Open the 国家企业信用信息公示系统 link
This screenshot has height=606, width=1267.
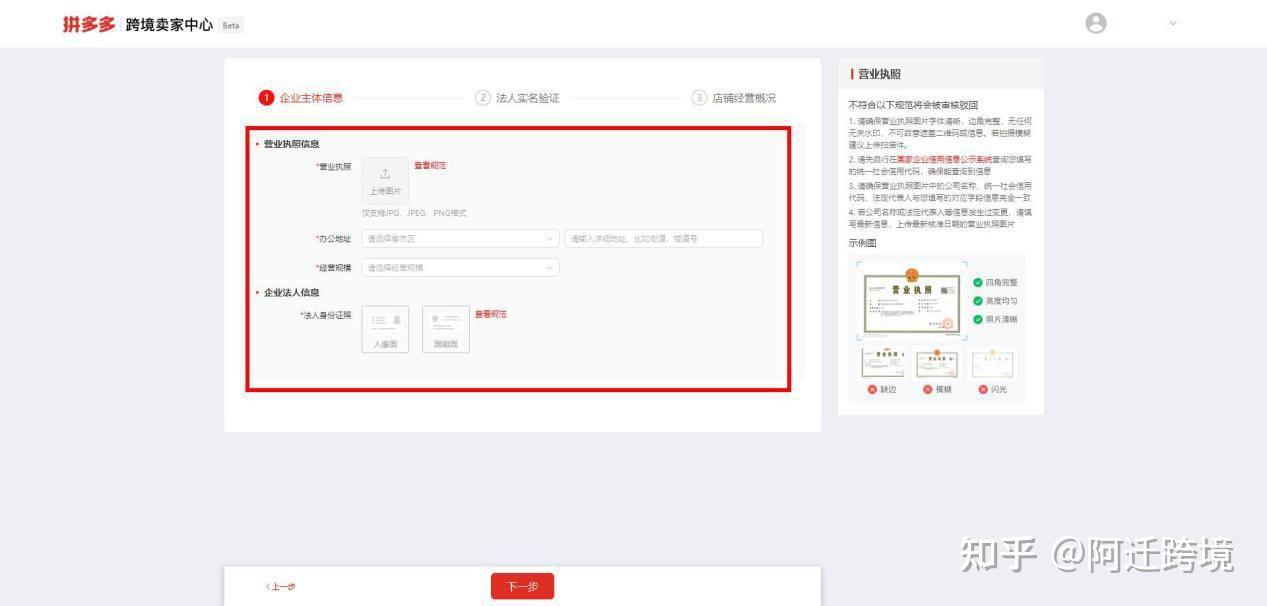tap(944, 159)
